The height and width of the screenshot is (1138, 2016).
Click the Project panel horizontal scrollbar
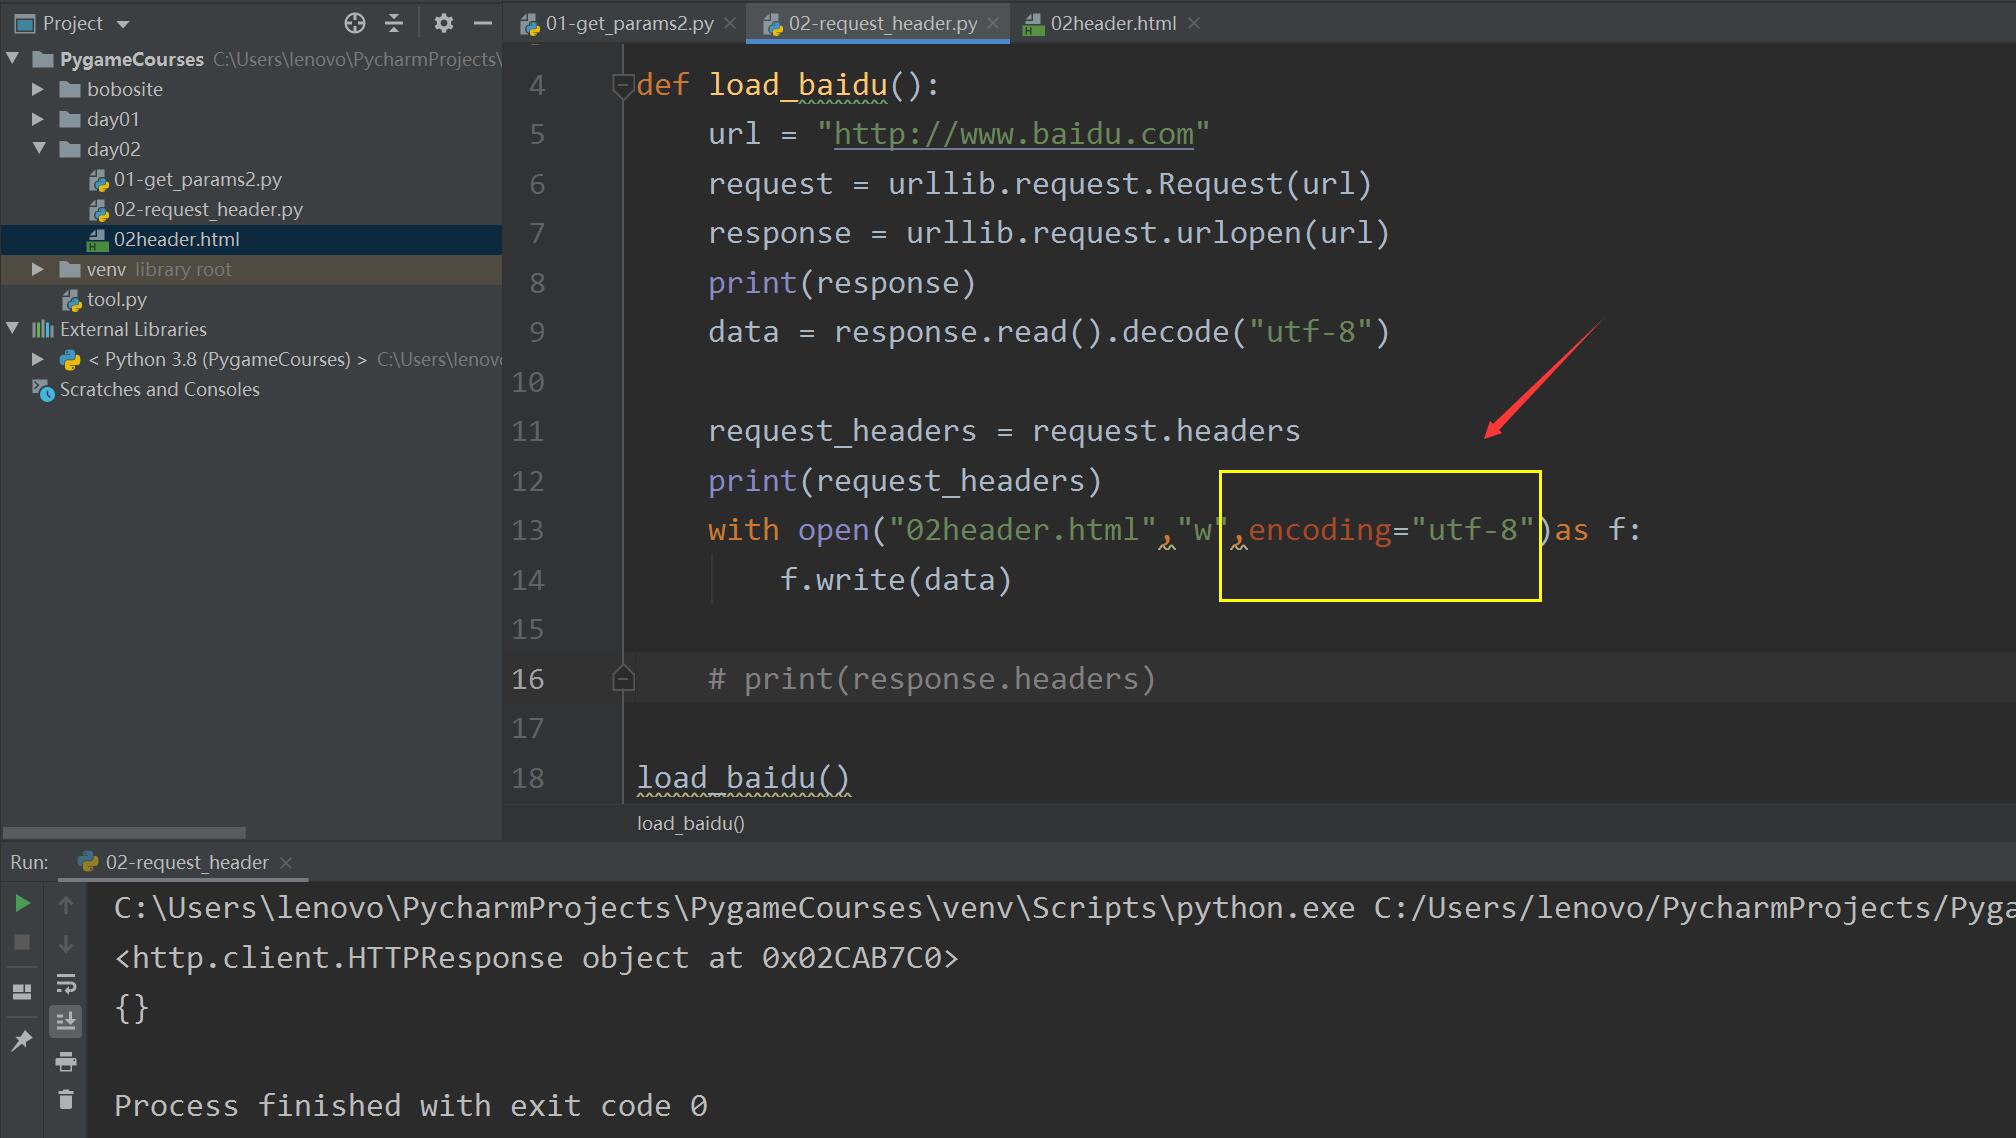(x=125, y=832)
